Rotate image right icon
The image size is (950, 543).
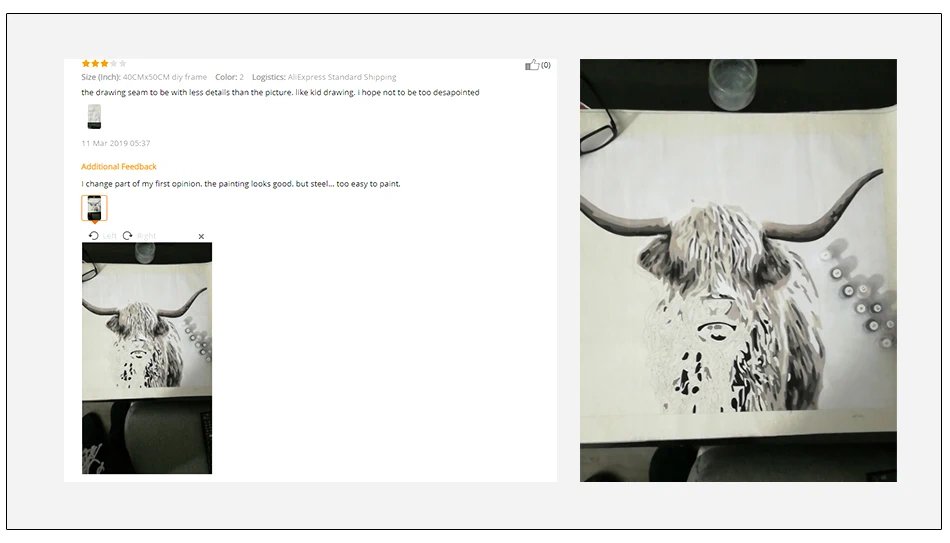coord(127,236)
